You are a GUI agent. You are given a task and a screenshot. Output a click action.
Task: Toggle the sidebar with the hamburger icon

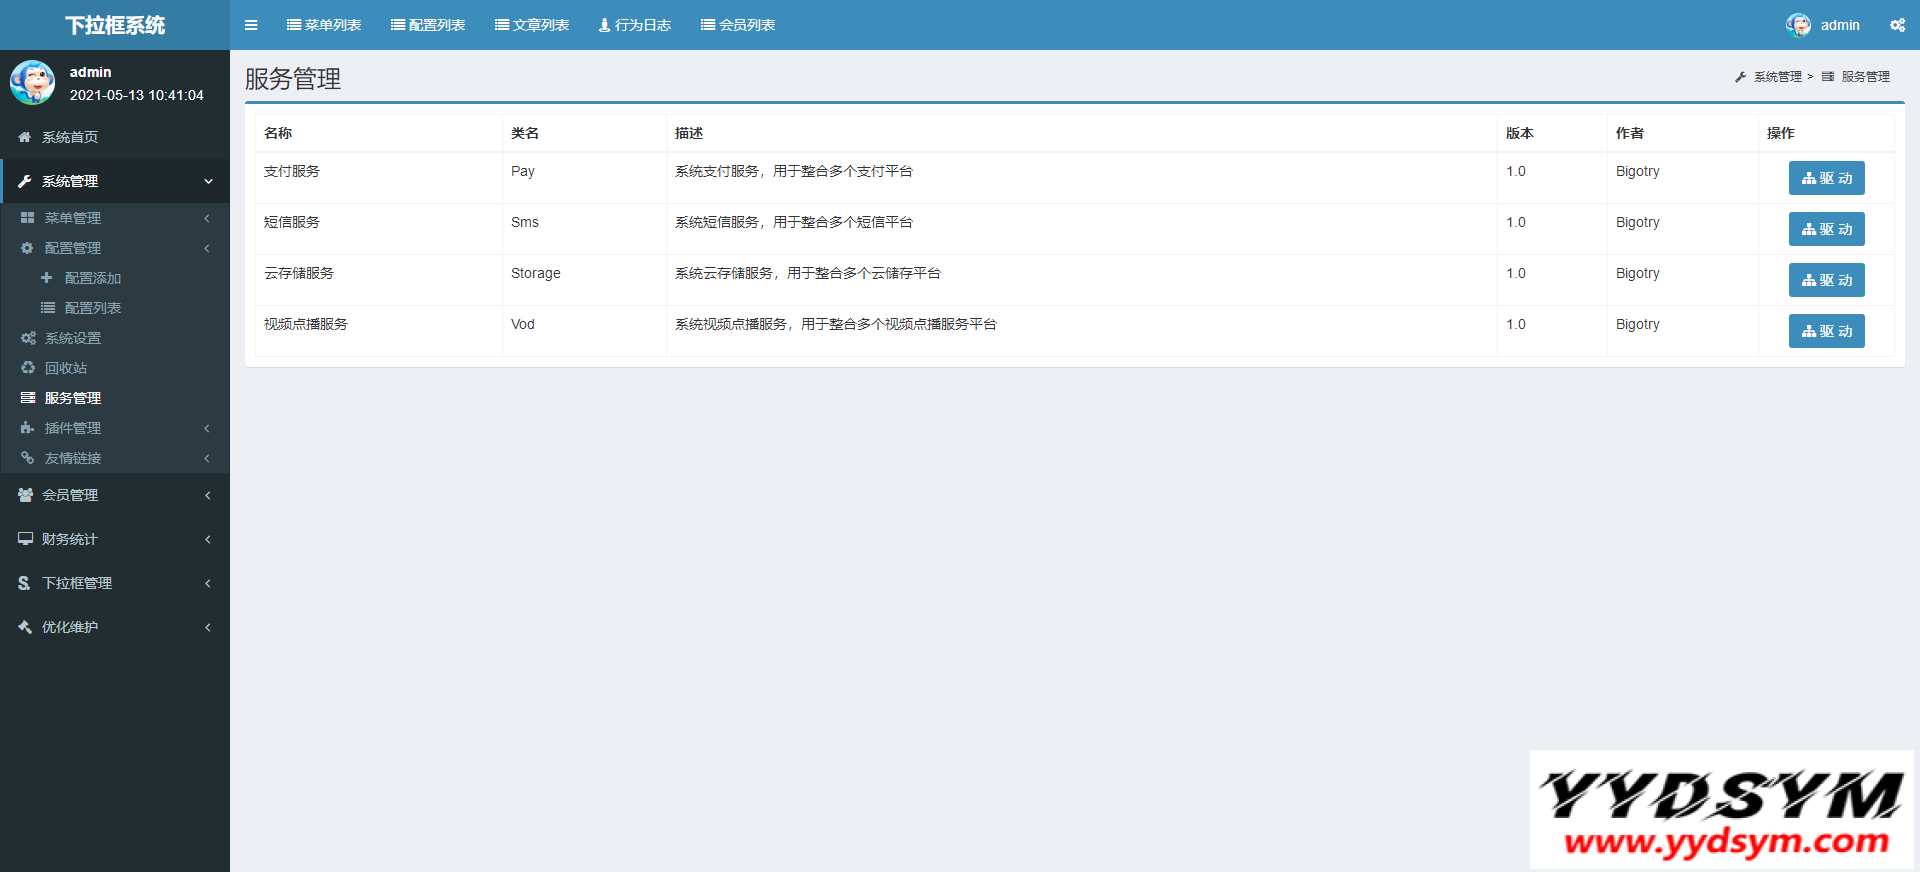251,25
